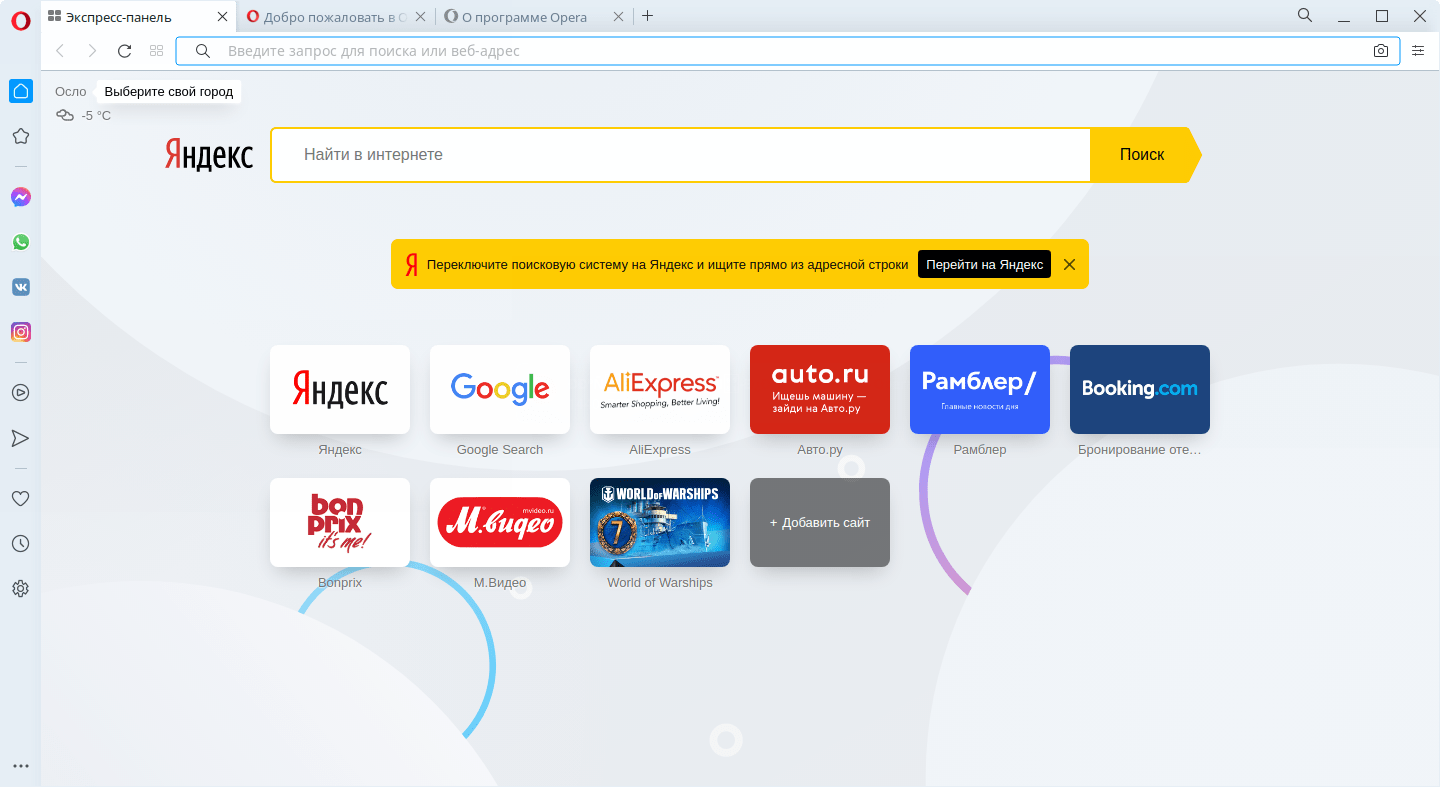Open Easy Setup sliders icon

(1418, 51)
